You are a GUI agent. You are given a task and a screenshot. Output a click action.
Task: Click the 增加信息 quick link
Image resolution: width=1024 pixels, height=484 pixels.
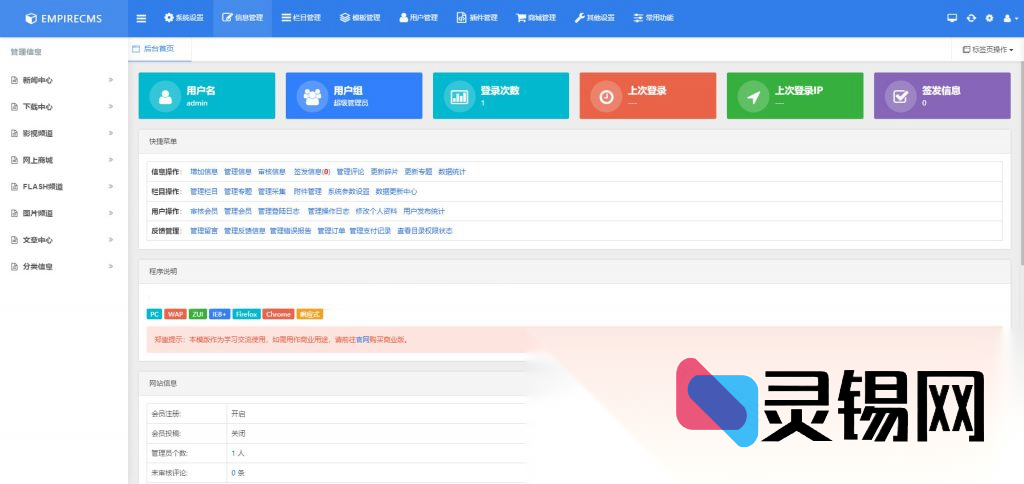204,172
